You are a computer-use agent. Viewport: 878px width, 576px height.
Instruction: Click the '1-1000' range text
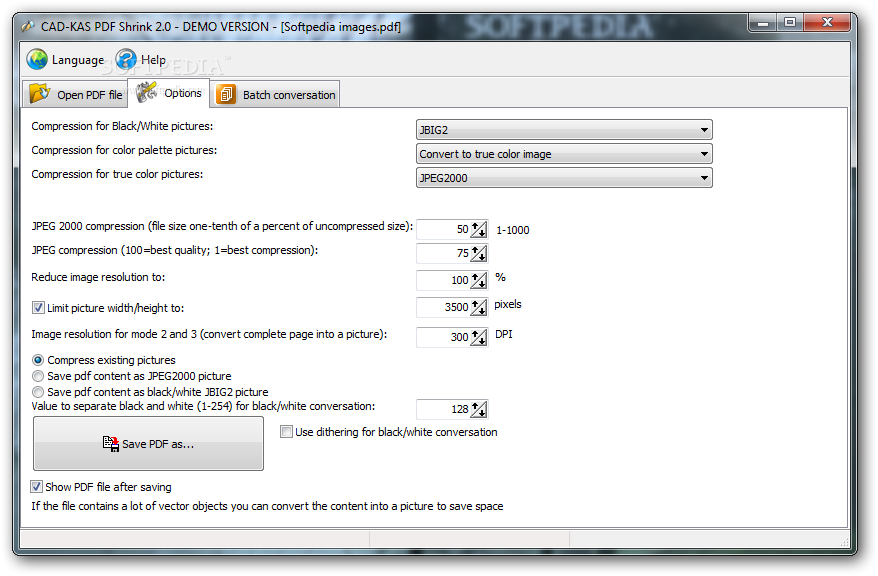[512, 230]
